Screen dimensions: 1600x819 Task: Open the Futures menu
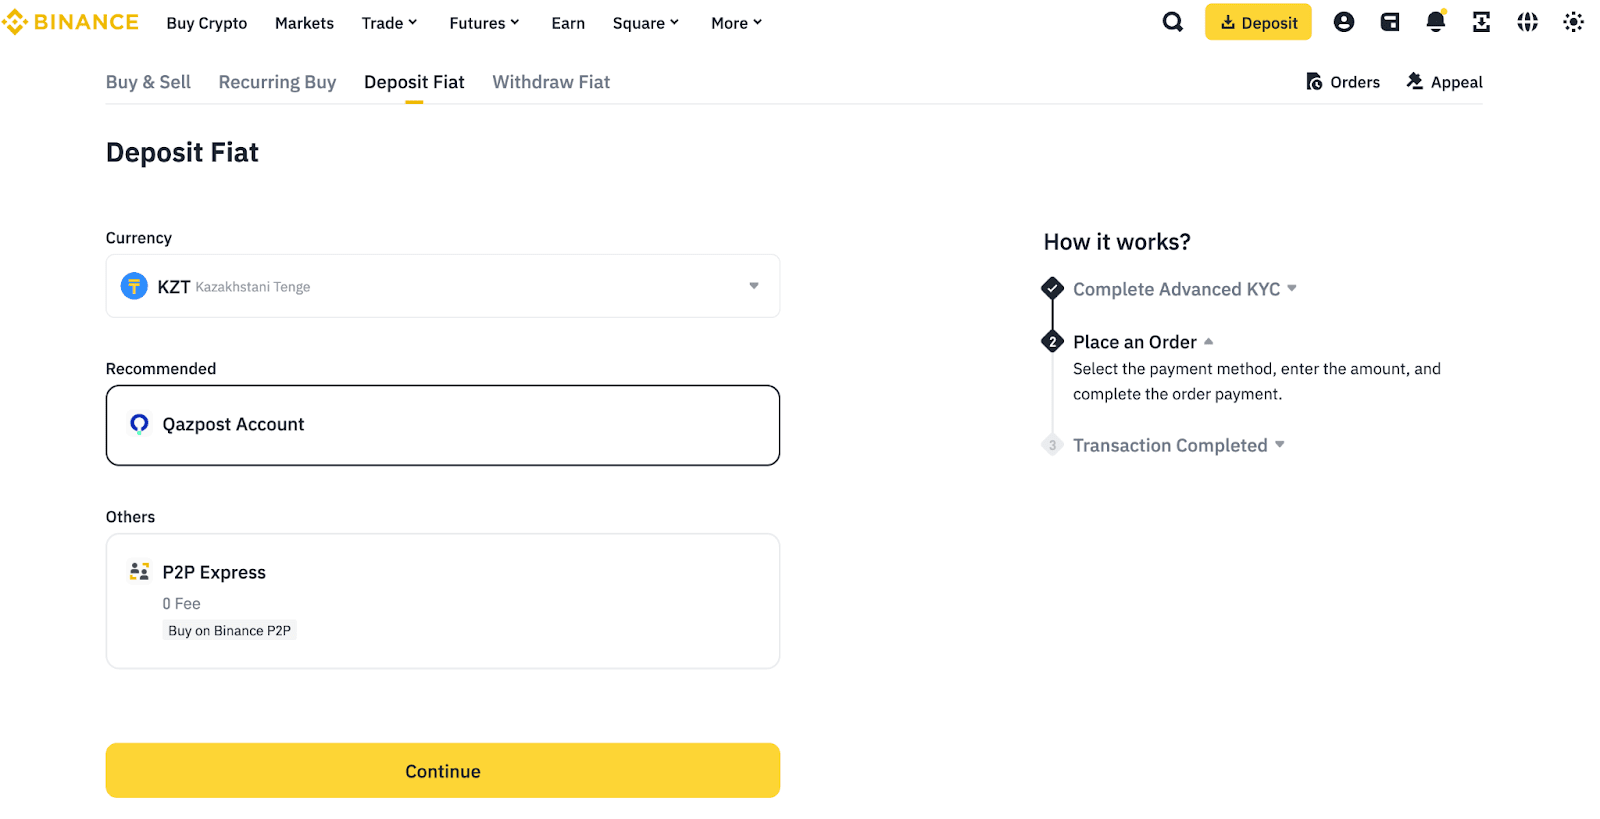pos(484,23)
